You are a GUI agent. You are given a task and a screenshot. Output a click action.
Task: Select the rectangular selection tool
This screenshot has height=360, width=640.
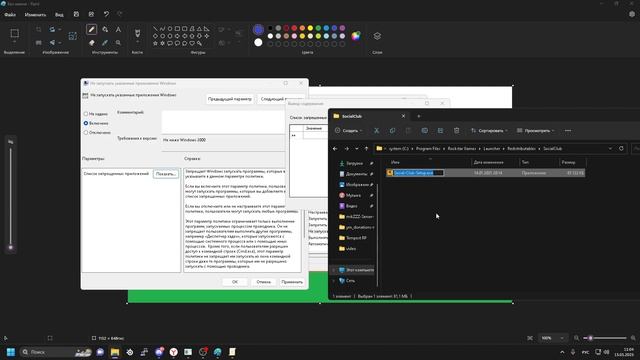click(14, 33)
